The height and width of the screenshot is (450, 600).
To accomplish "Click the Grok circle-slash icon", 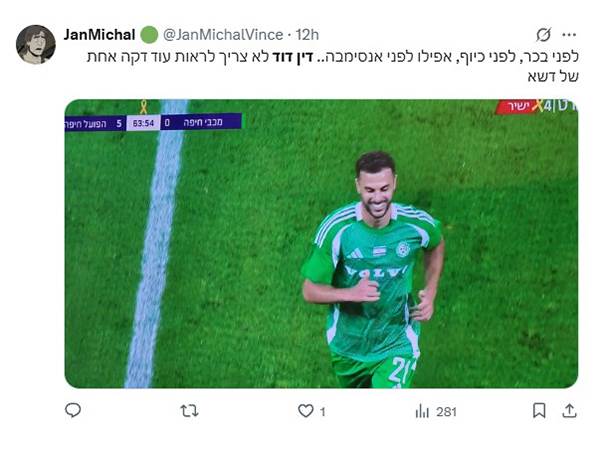I will [543, 35].
